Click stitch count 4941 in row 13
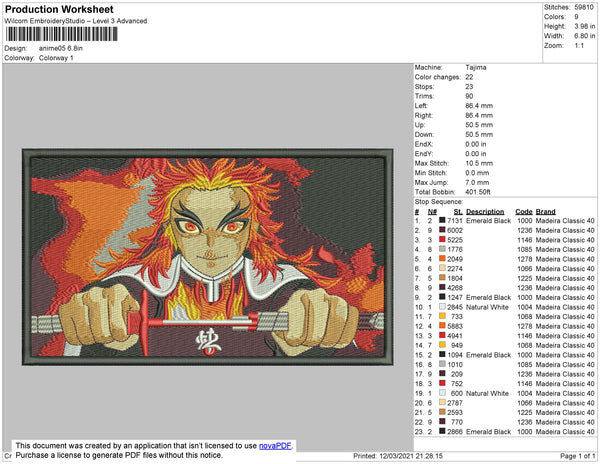Viewport: 600px width, 464px height. click(x=455, y=336)
